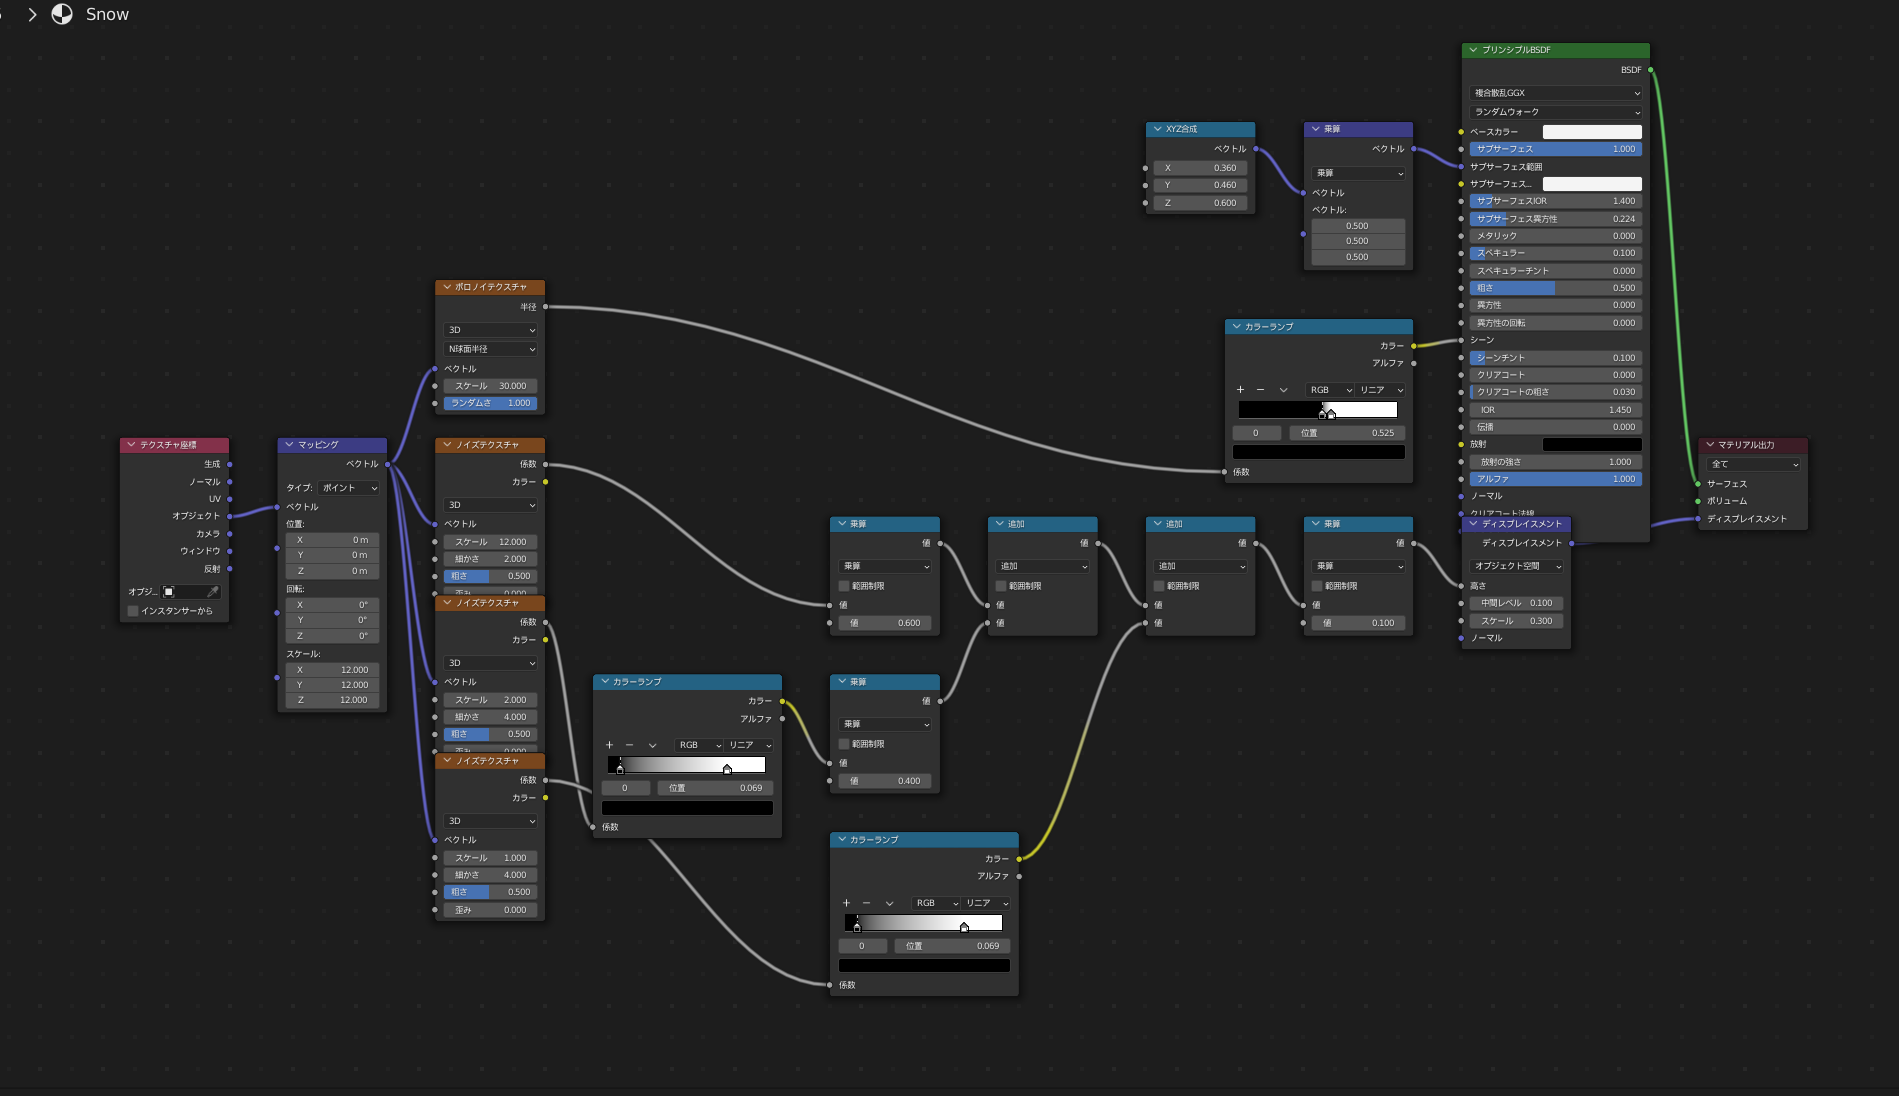Add color stop in top-right カラーランプ node

click(x=1240, y=390)
